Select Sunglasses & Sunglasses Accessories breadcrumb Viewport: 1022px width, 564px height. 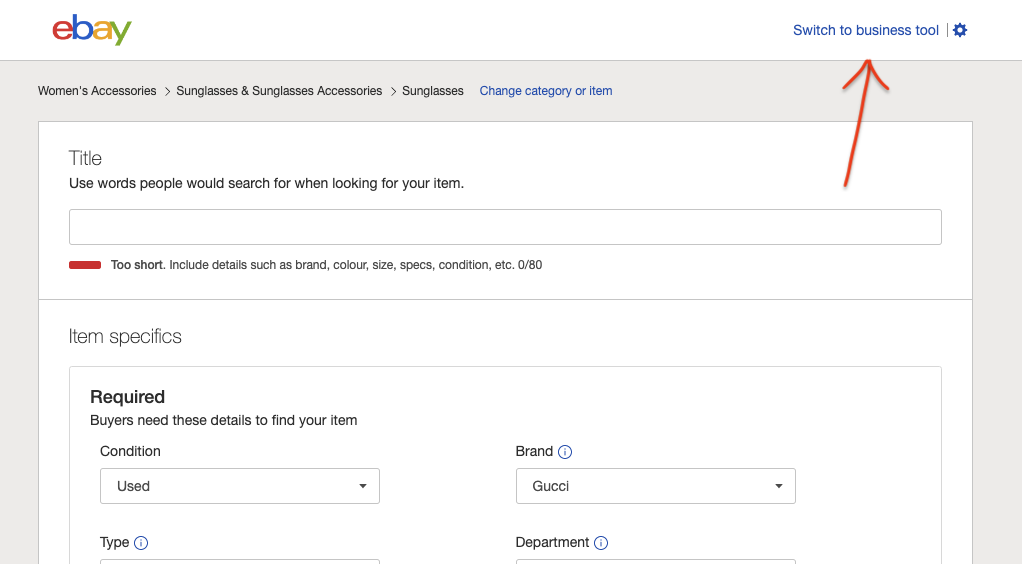click(x=279, y=91)
